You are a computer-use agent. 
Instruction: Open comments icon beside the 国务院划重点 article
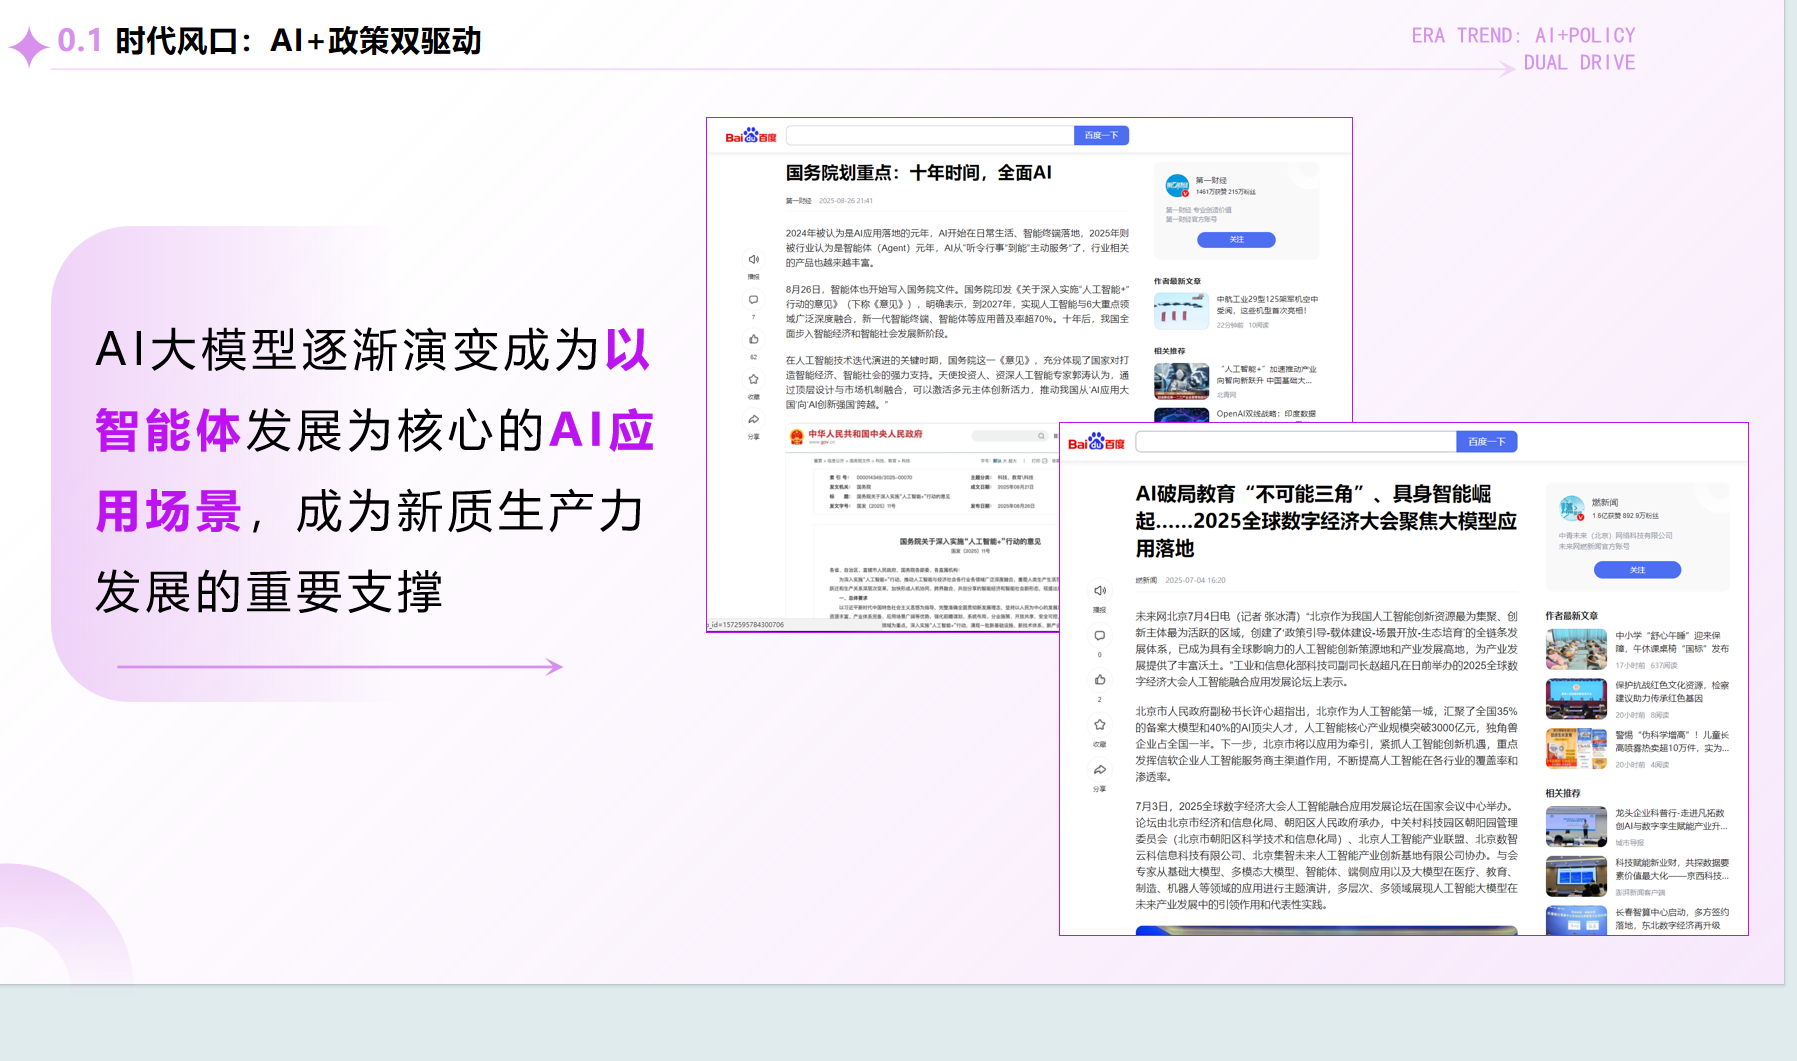(753, 300)
